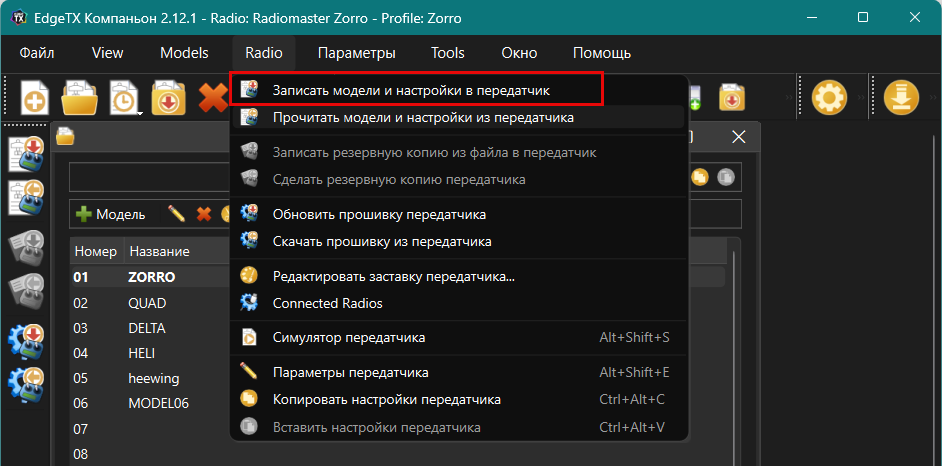Viewport: 942px width, 466px height.
Task: Open the Помощь menu
Action: coord(602,53)
